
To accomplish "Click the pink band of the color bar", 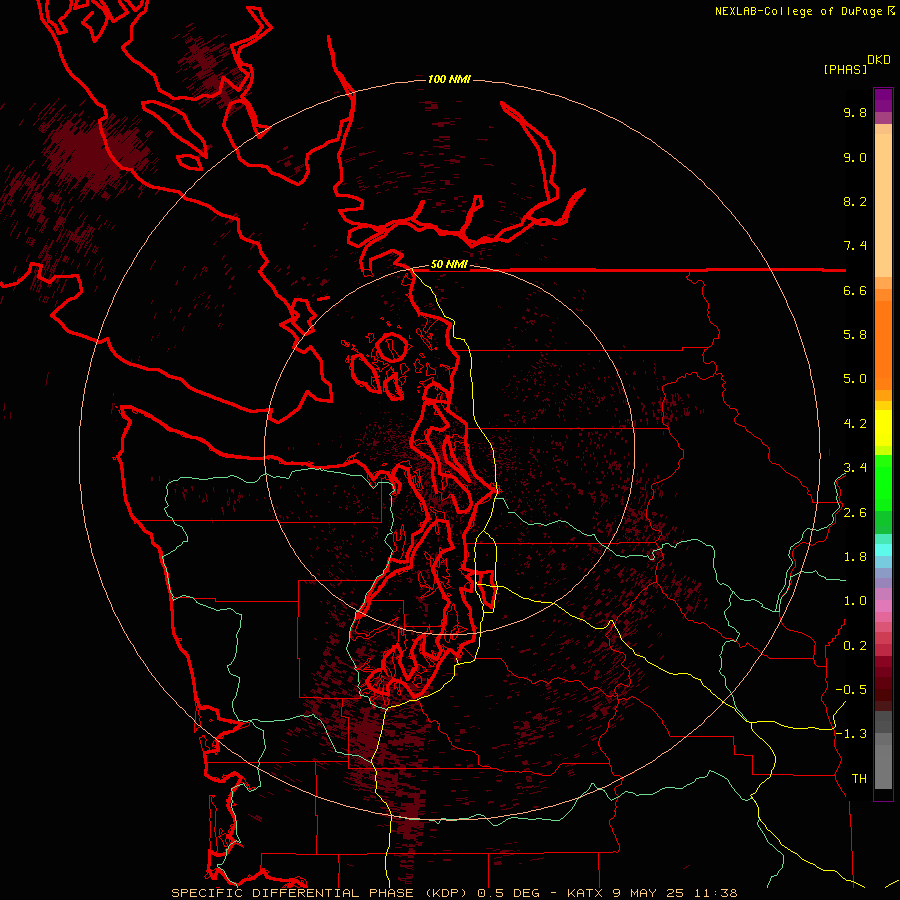I will tap(883, 606).
